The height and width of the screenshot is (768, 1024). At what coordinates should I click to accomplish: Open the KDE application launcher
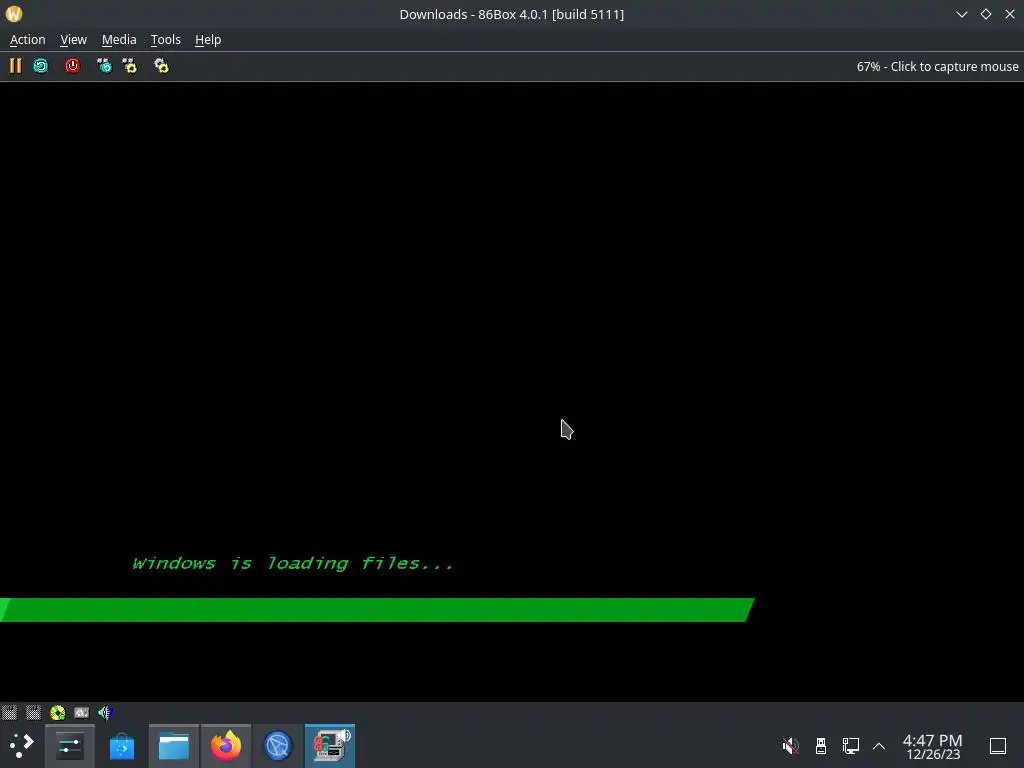tap(22, 746)
